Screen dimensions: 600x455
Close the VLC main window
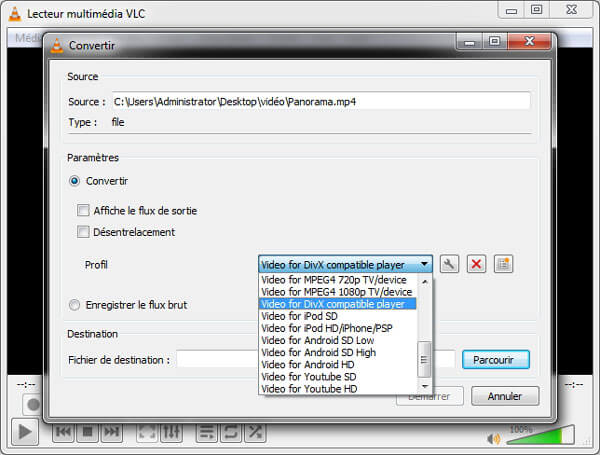click(571, 10)
